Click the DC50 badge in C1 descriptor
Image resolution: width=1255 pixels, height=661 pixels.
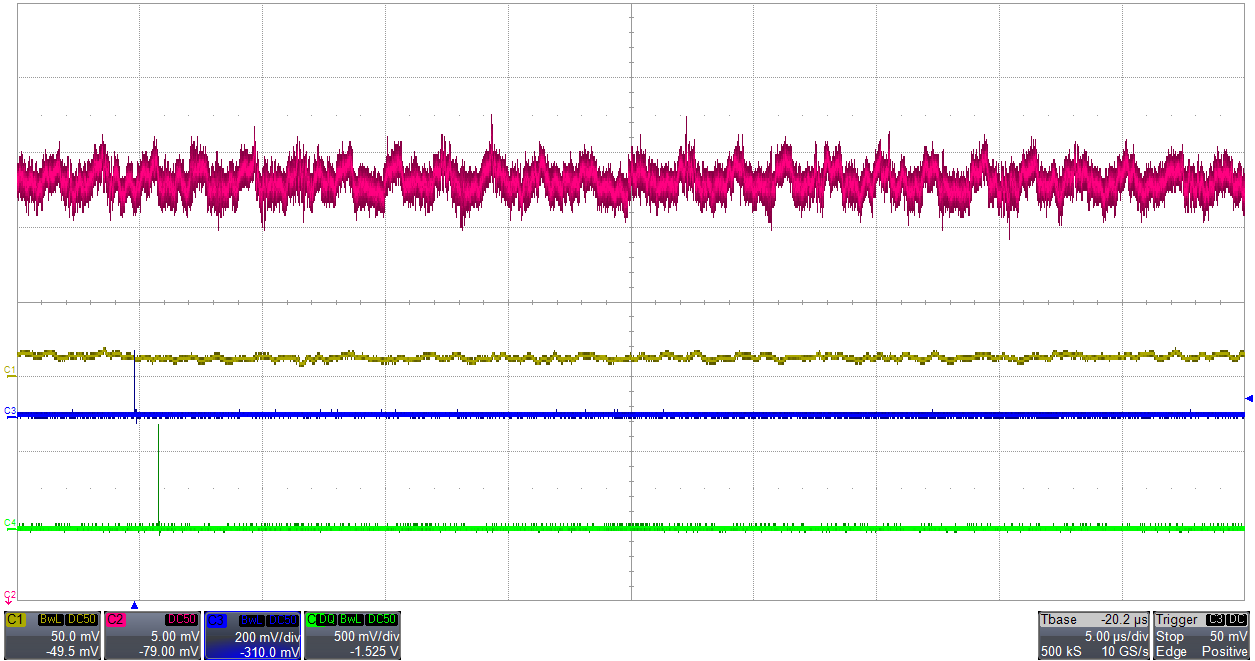[x=81, y=620]
